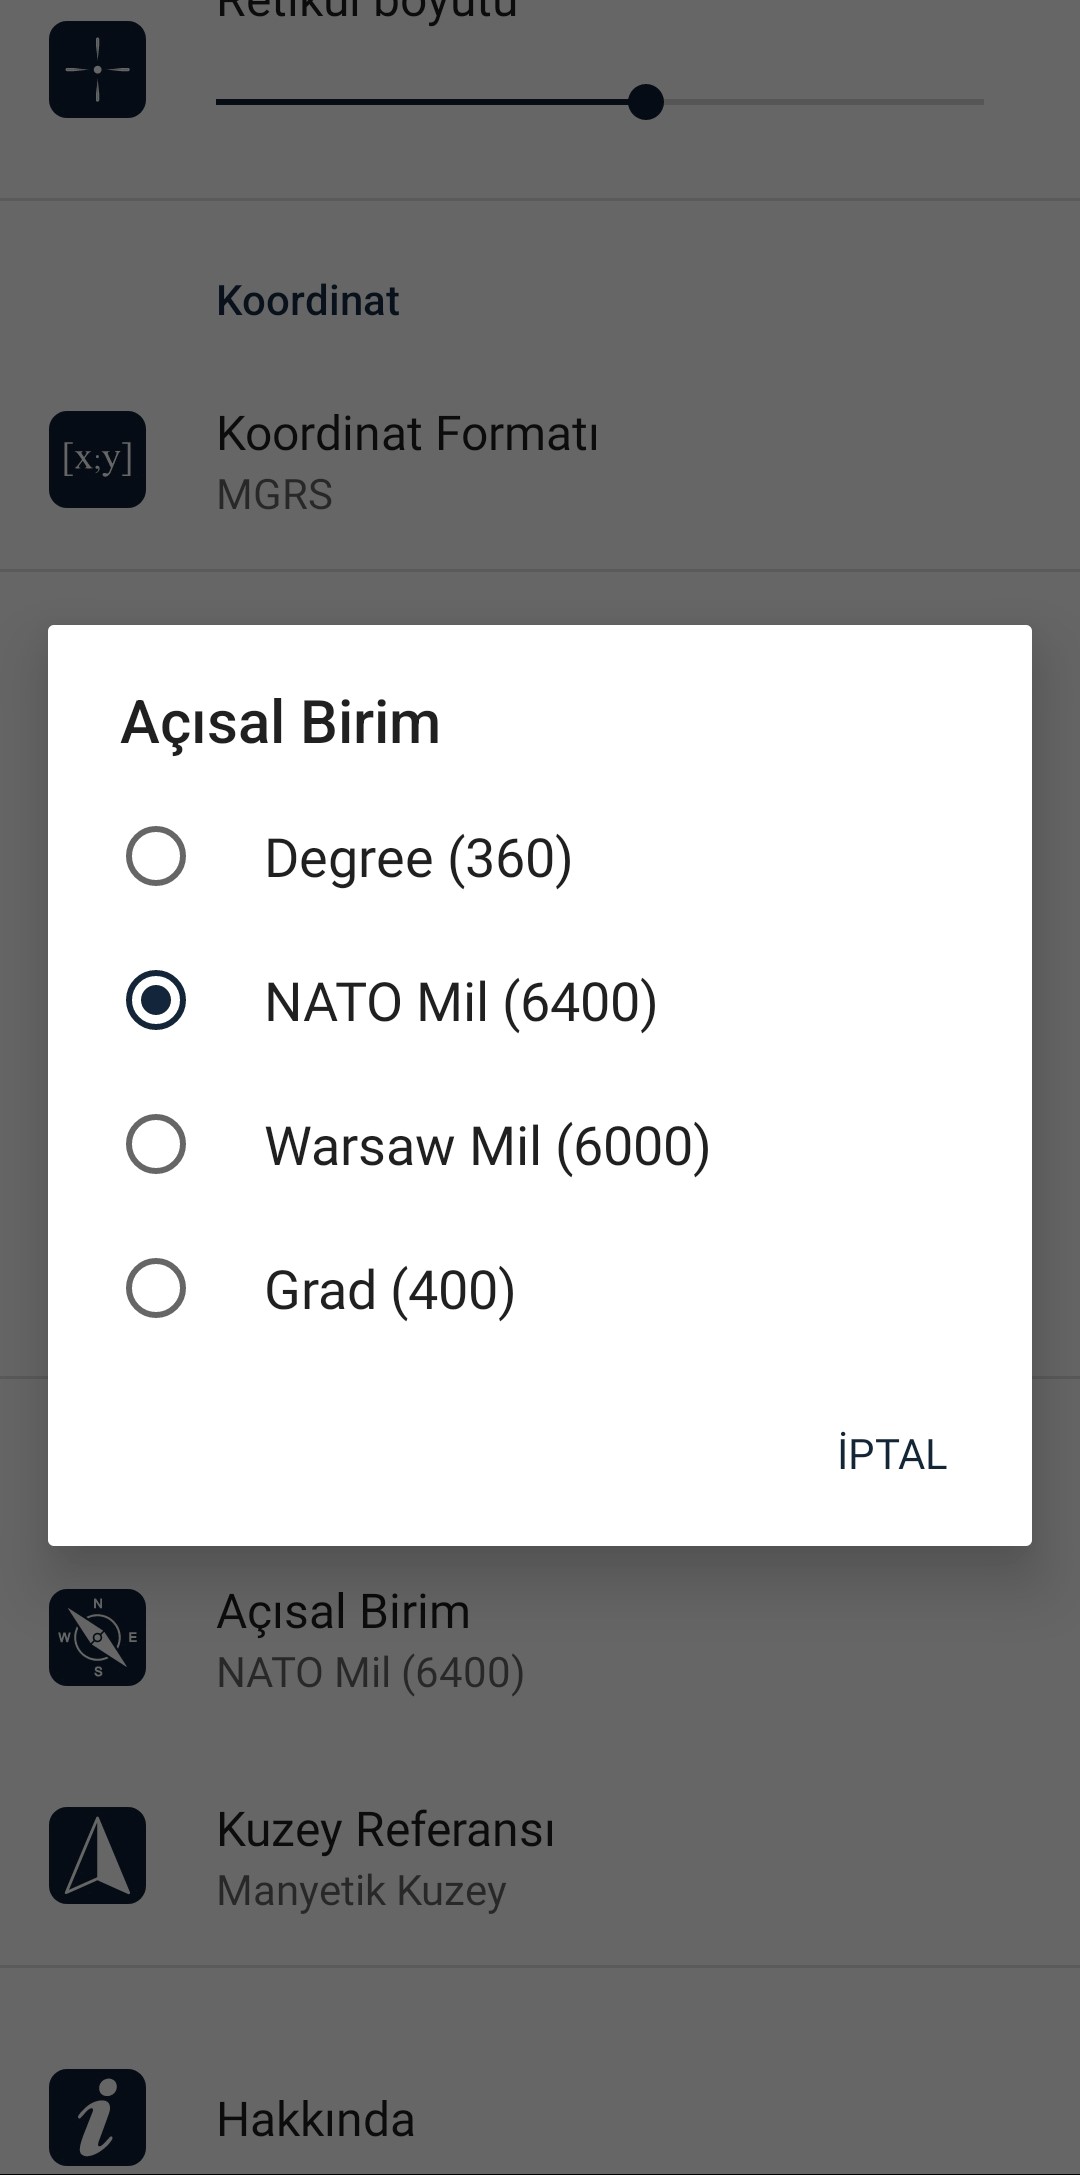This screenshot has height=2175, width=1080.
Task: Tap the north reference arrow icon
Action: click(x=97, y=1855)
